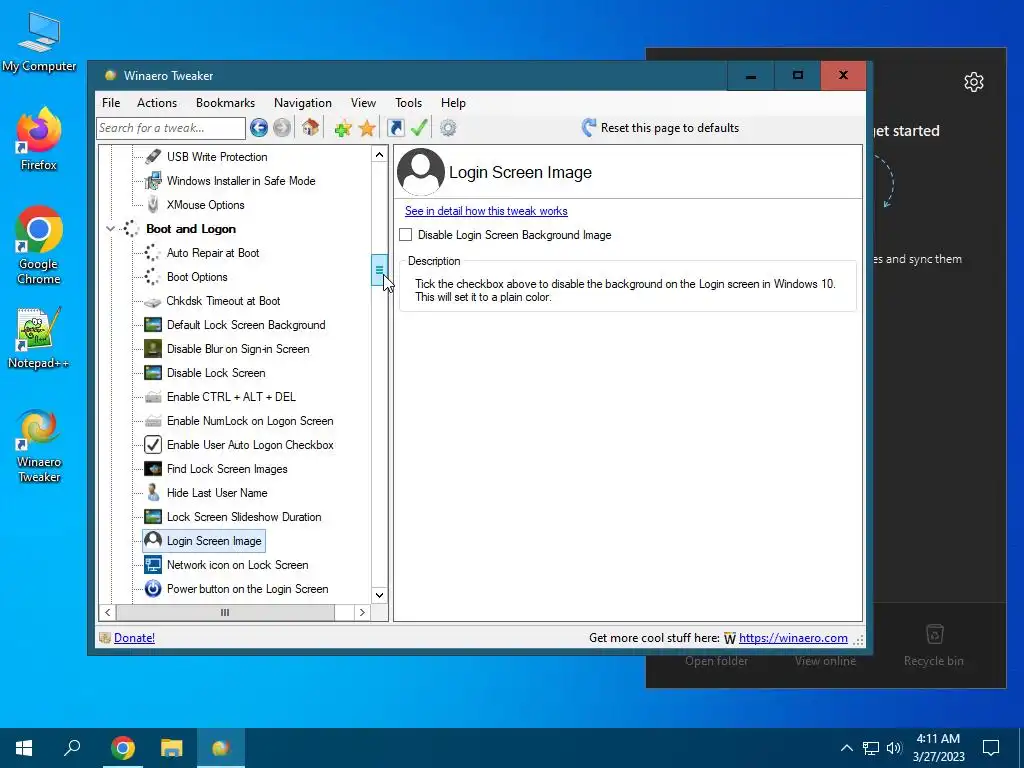Screen dimensions: 1024x768
Task: Click the green checkmark toolbar icon
Action: [x=419, y=127]
